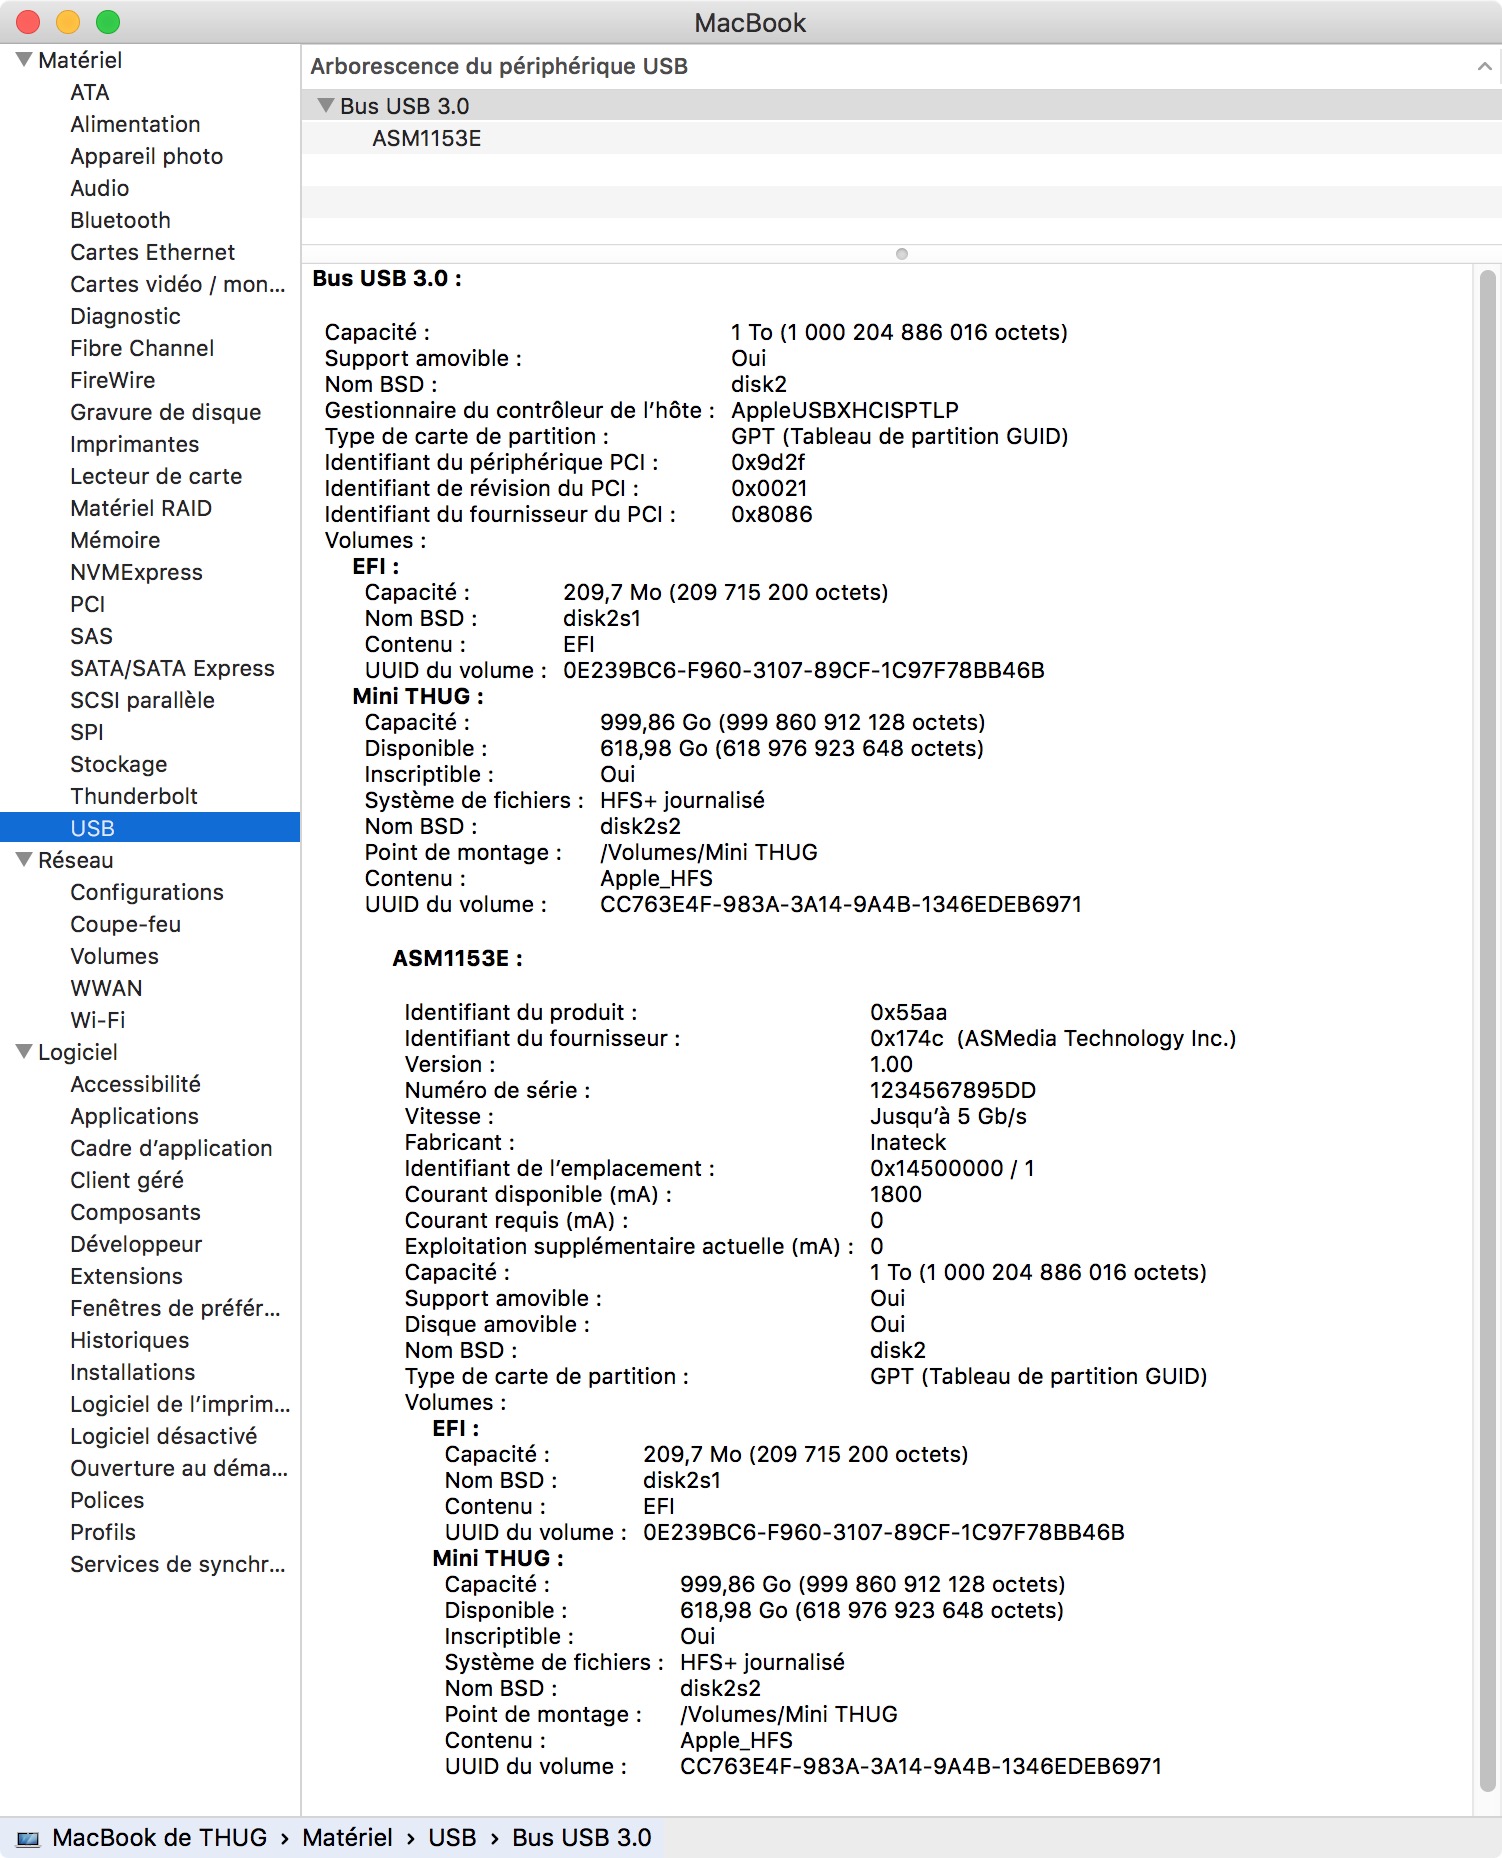The width and height of the screenshot is (1502, 1858).
Task: Click 'Arborescence du périphérique USB' column header
Action: coord(499,66)
